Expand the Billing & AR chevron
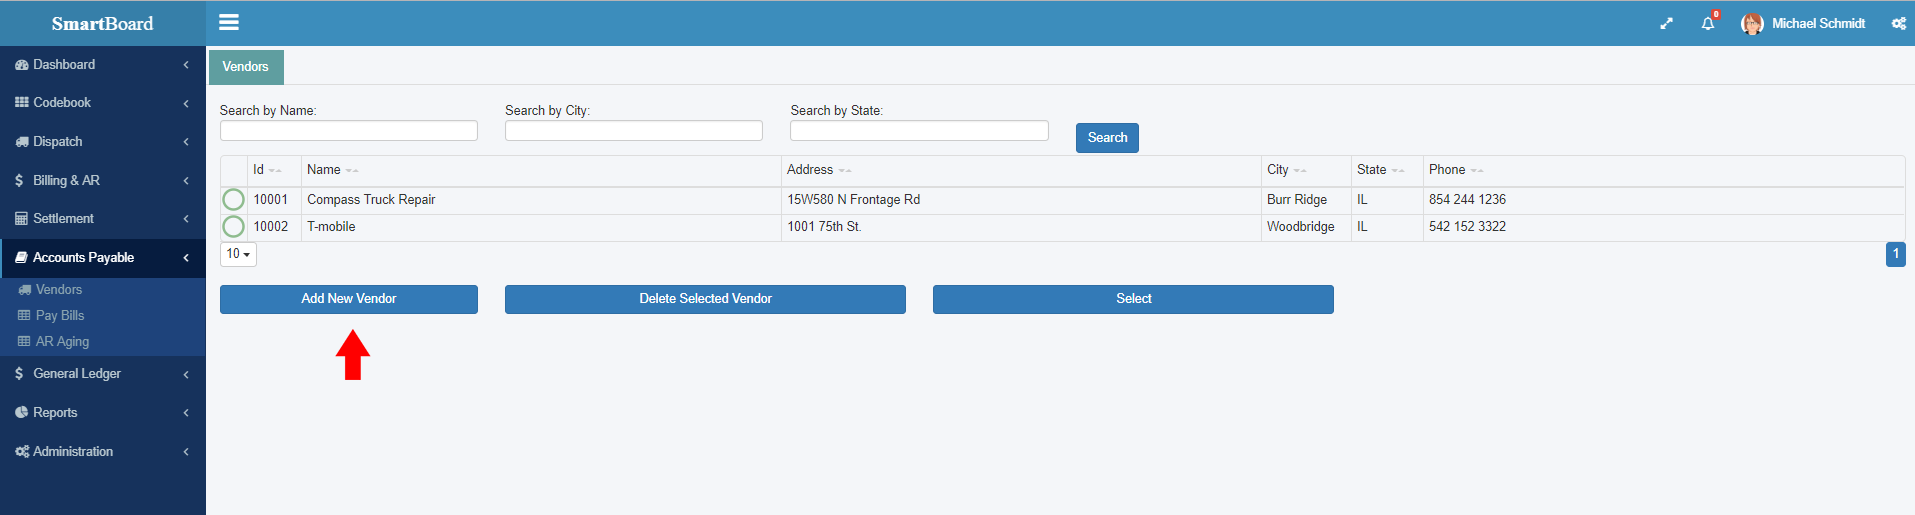Image resolution: width=1915 pixels, height=515 pixels. 186,181
